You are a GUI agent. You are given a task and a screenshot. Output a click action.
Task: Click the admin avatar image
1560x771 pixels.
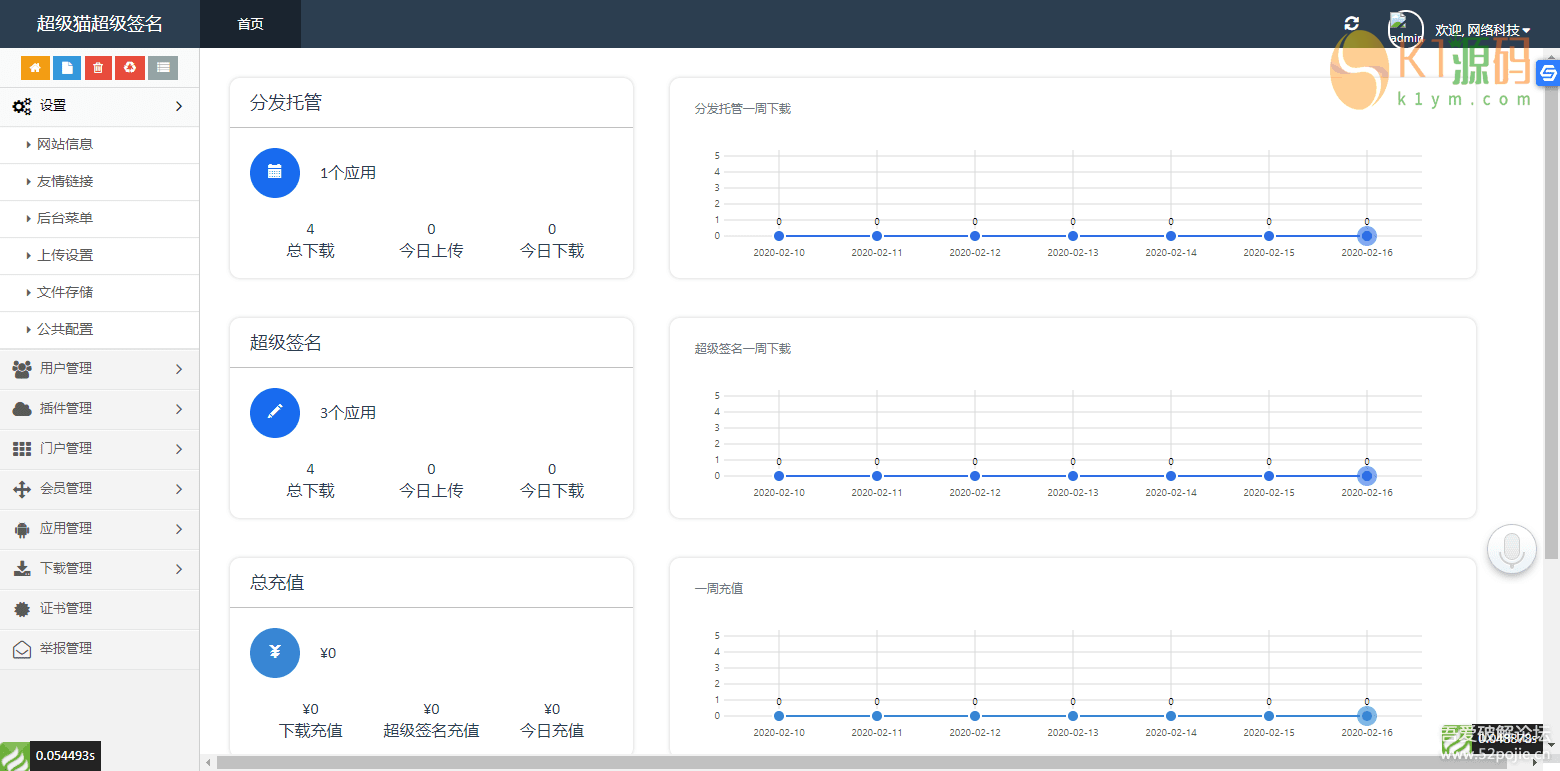tap(1405, 28)
